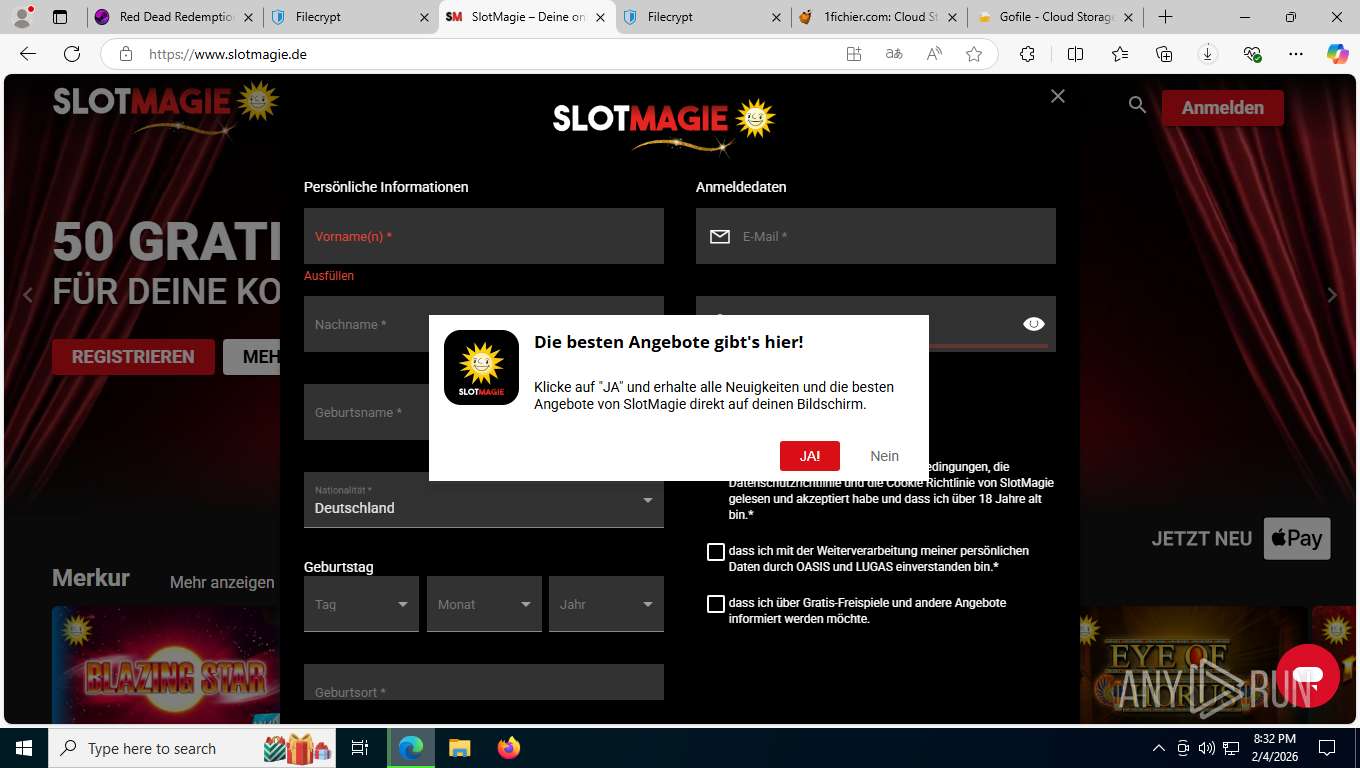Open Firefox from the taskbar
The image size is (1360, 768).
(509, 748)
